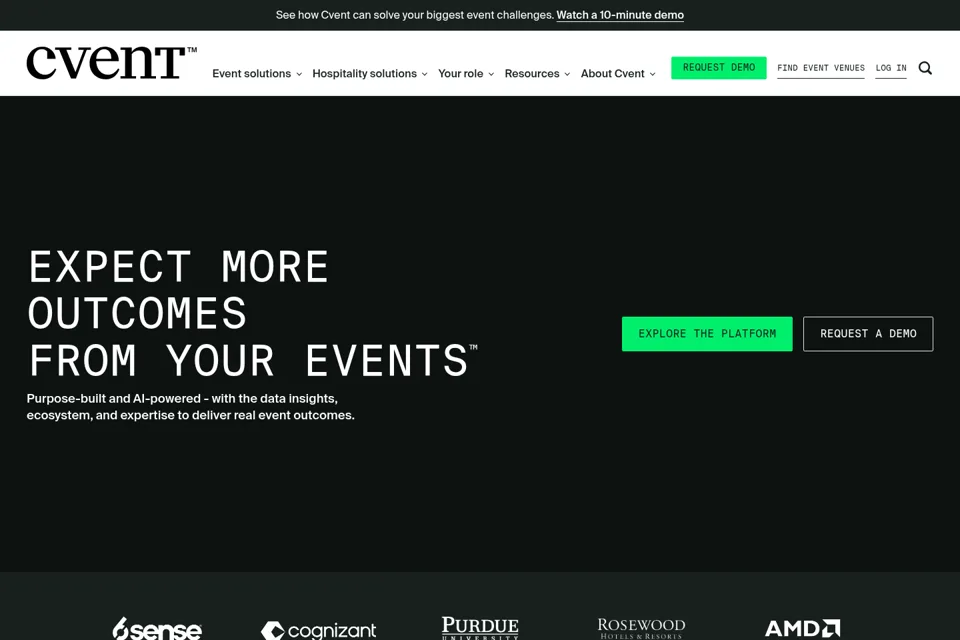Expand chevron next to Event solutions
Image resolution: width=960 pixels, height=640 pixels.
(299, 74)
